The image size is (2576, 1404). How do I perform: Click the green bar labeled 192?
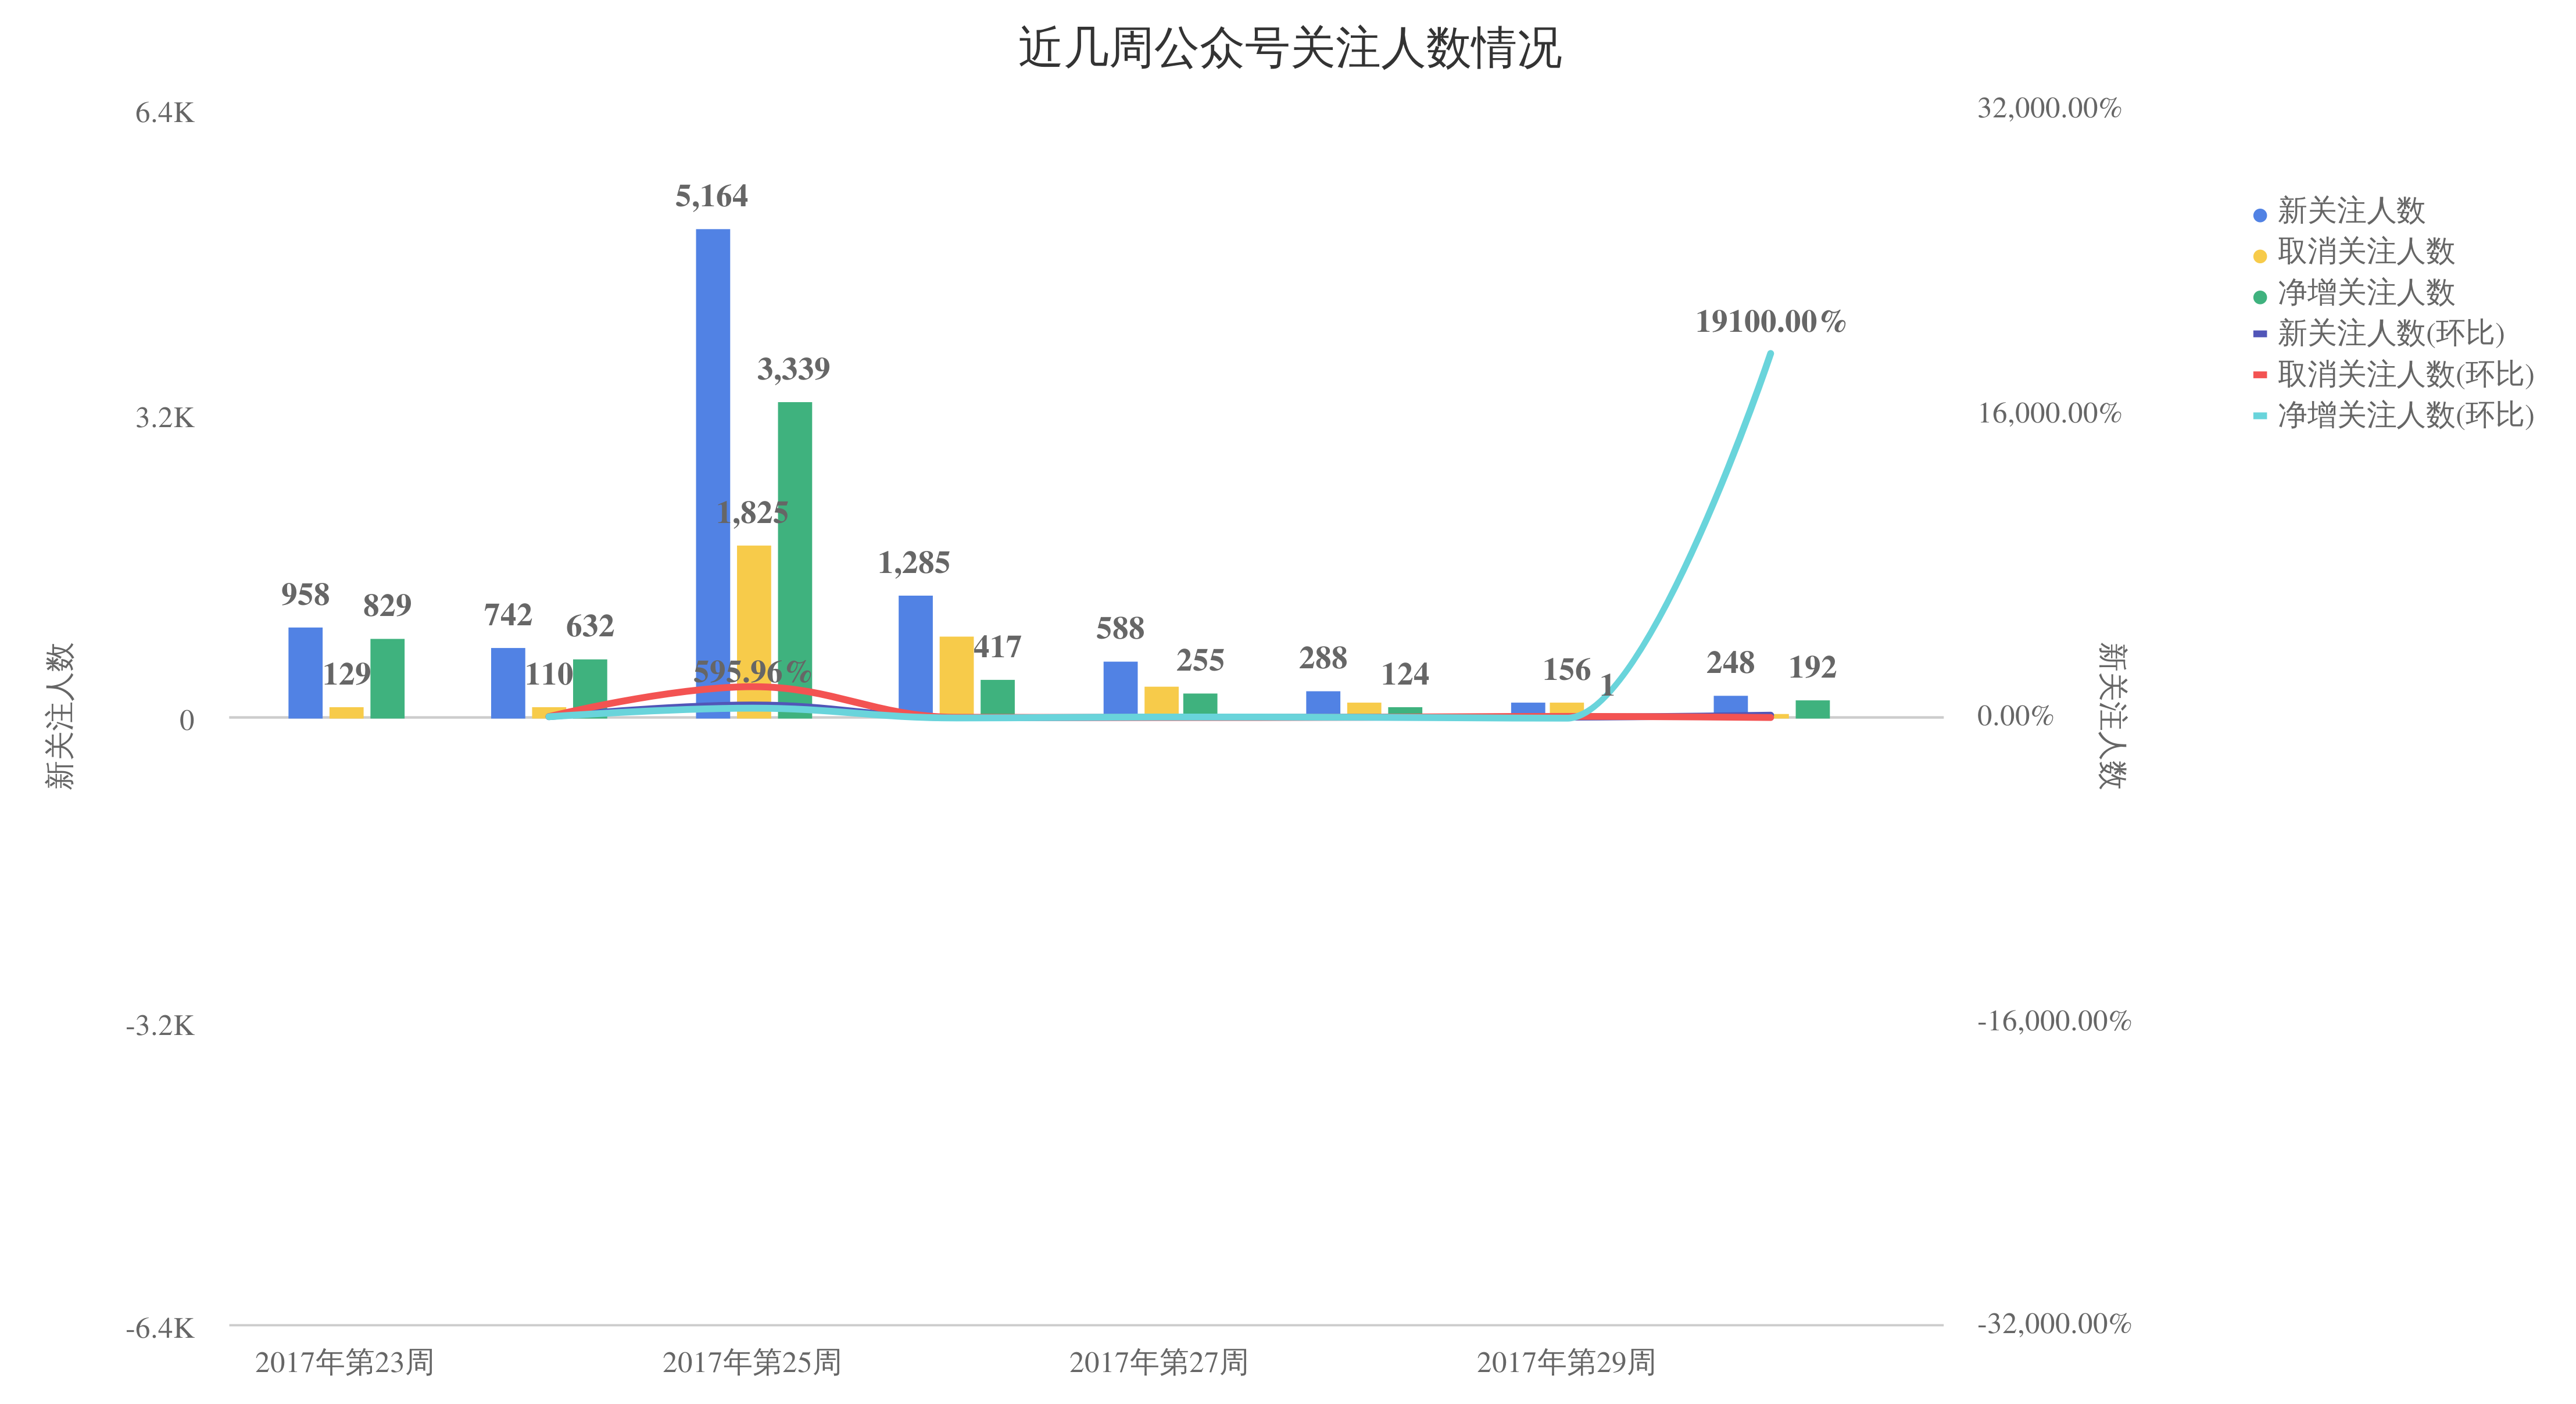point(1812,709)
